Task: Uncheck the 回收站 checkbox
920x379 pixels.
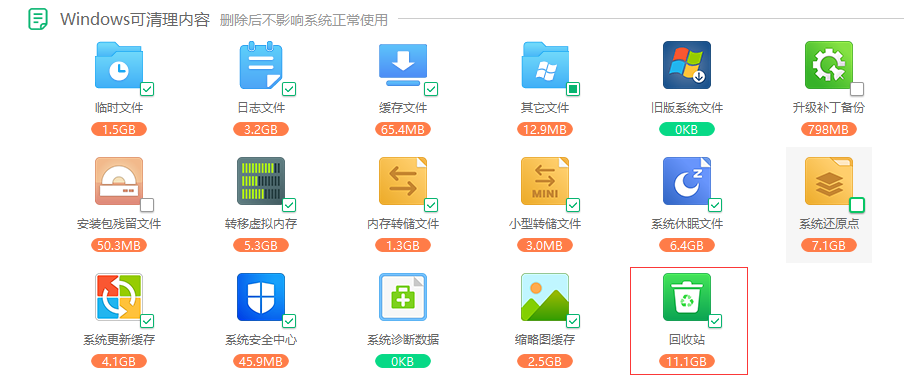Action: click(715, 321)
